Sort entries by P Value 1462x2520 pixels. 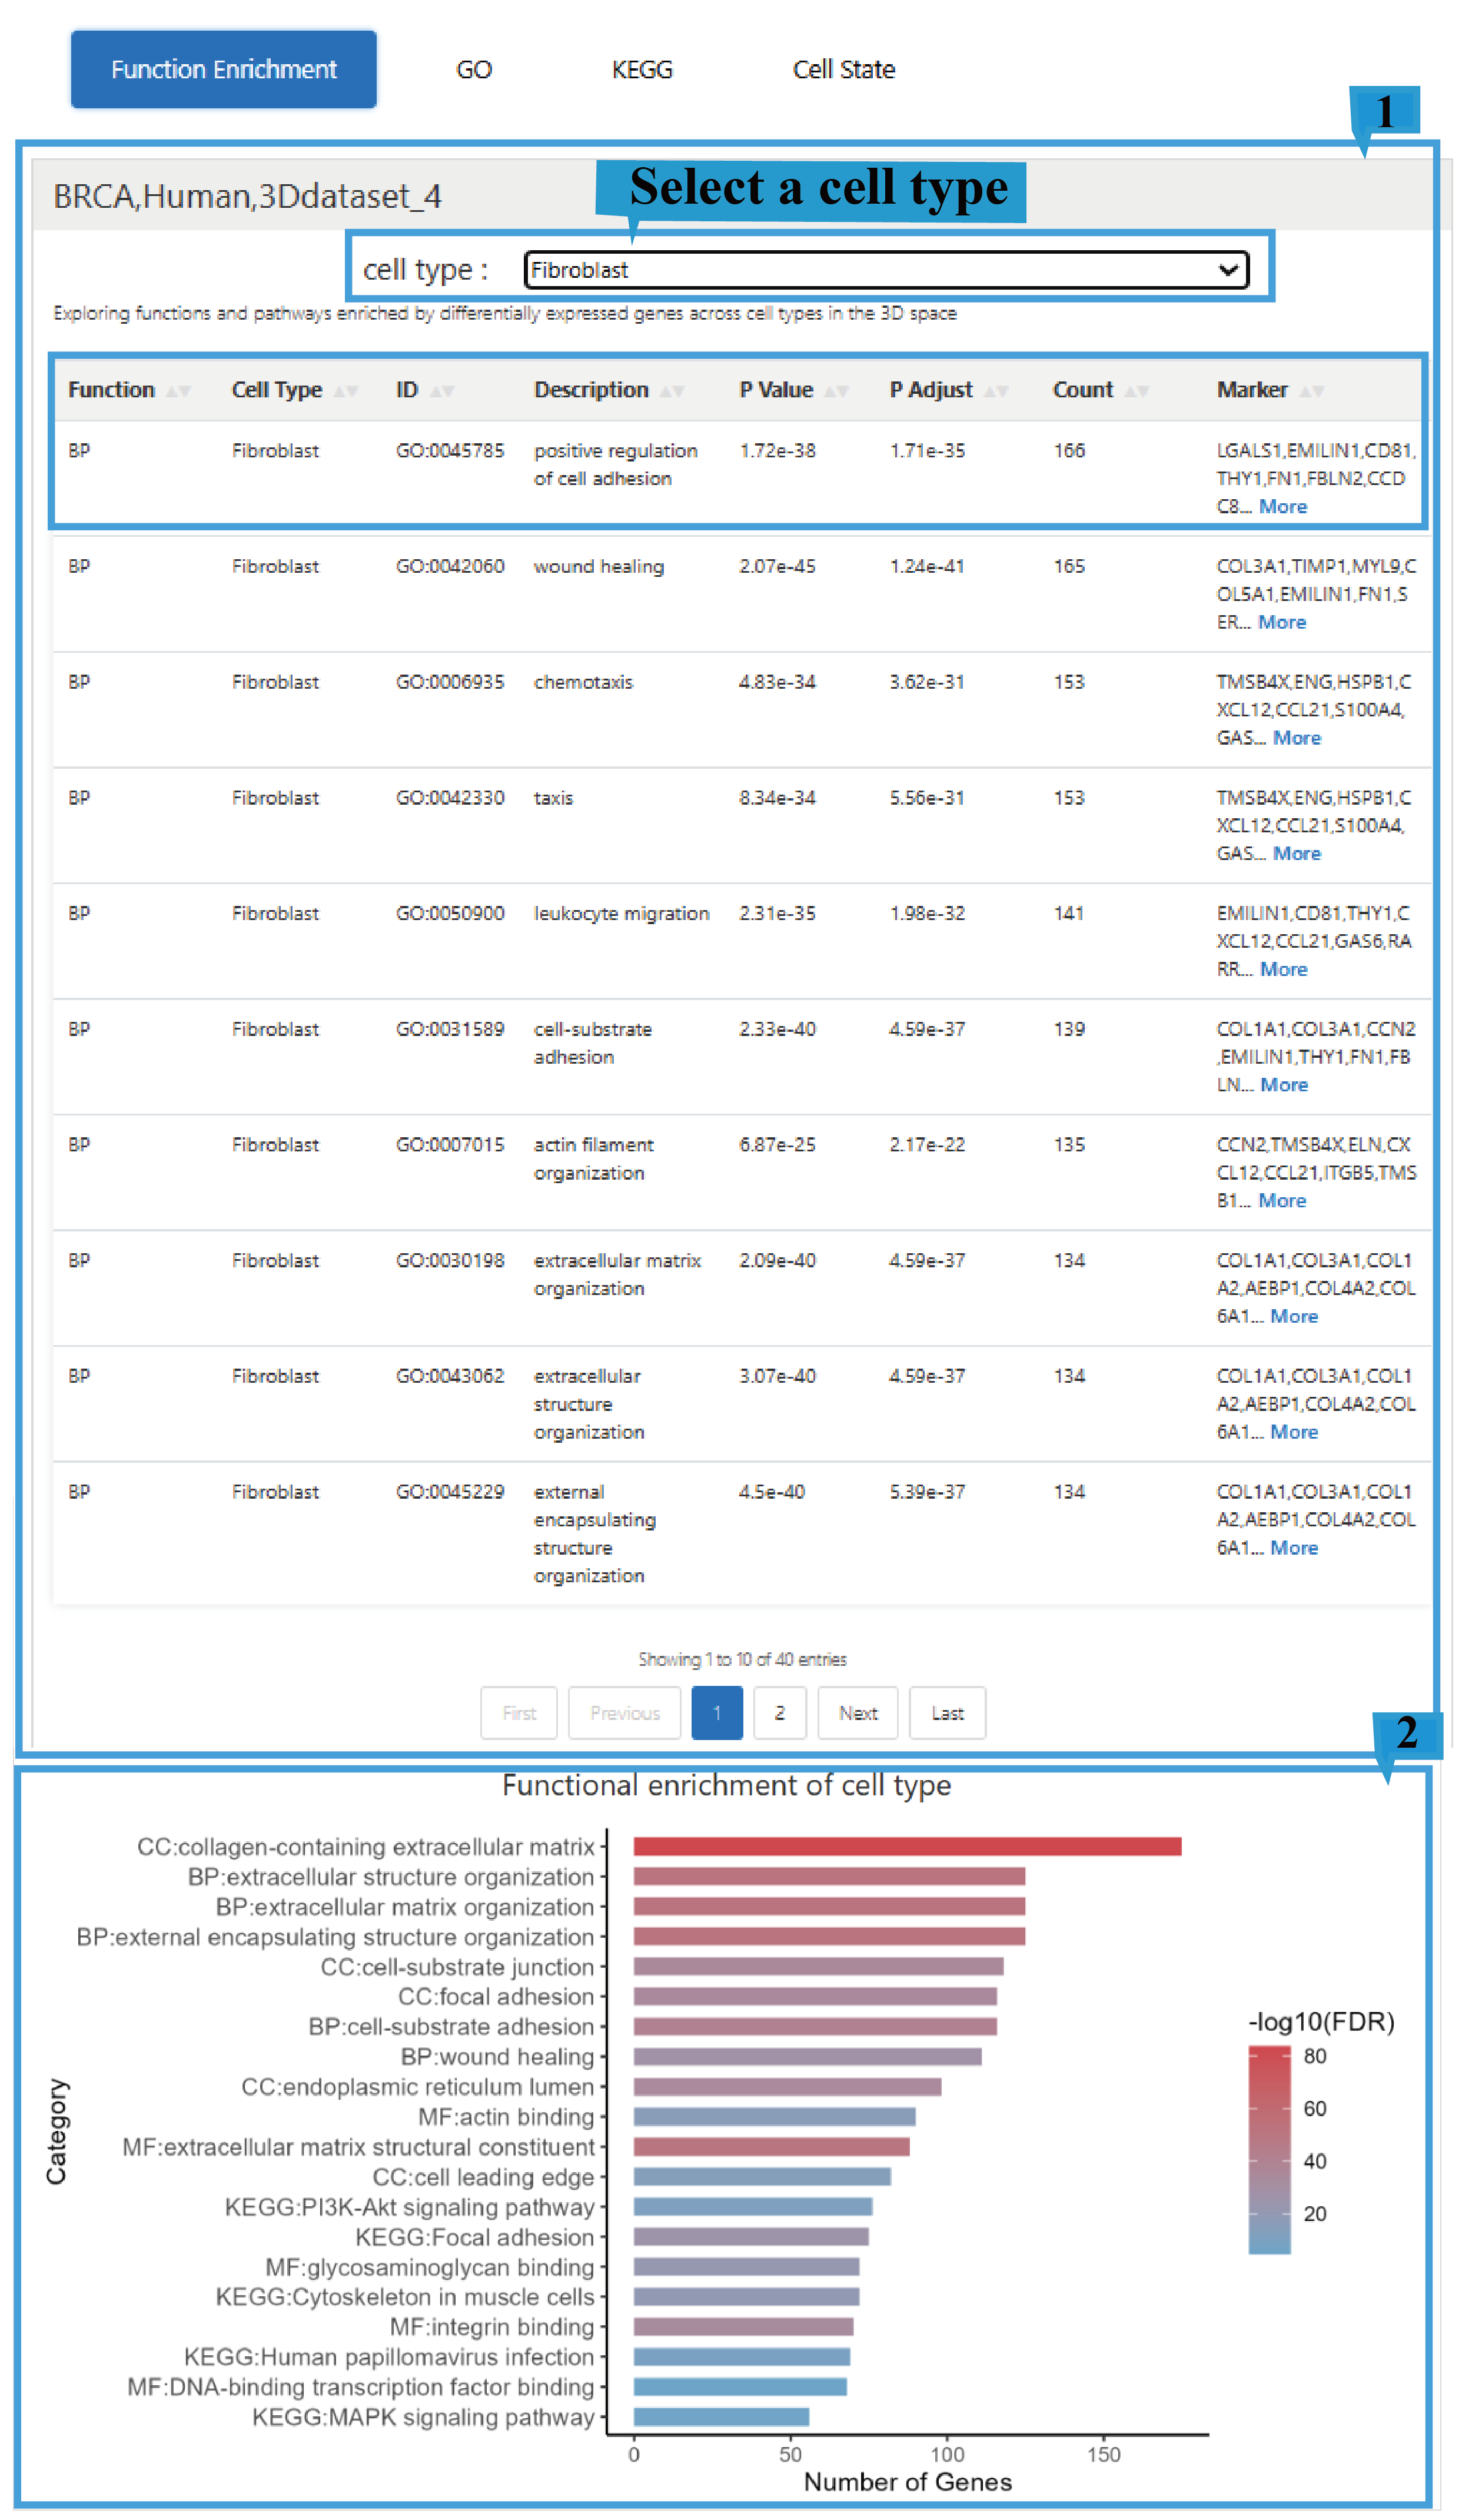click(836, 391)
